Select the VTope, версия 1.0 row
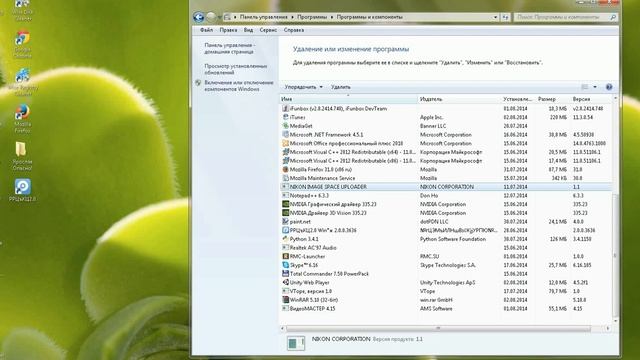Viewport: 640px width, 360px height. (x=446, y=291)
